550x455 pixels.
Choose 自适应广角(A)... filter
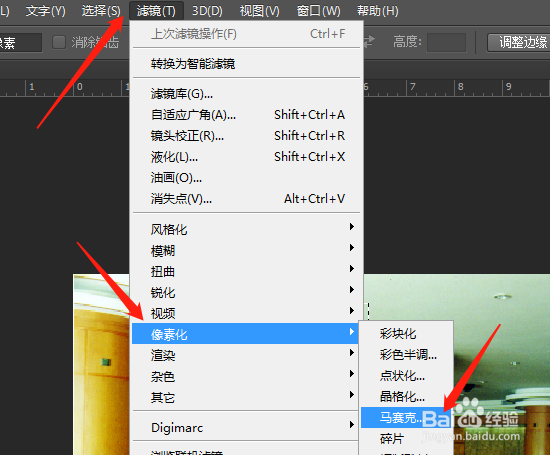246,115
